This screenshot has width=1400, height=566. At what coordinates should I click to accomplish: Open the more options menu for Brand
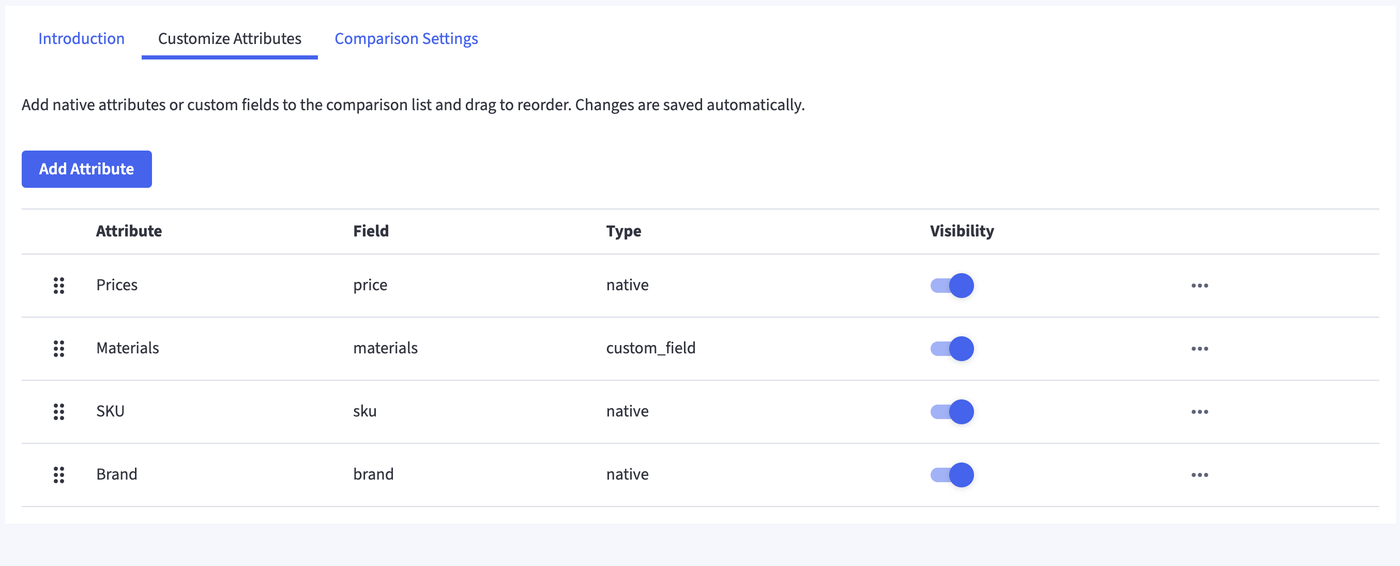(x=1200, y=475)
